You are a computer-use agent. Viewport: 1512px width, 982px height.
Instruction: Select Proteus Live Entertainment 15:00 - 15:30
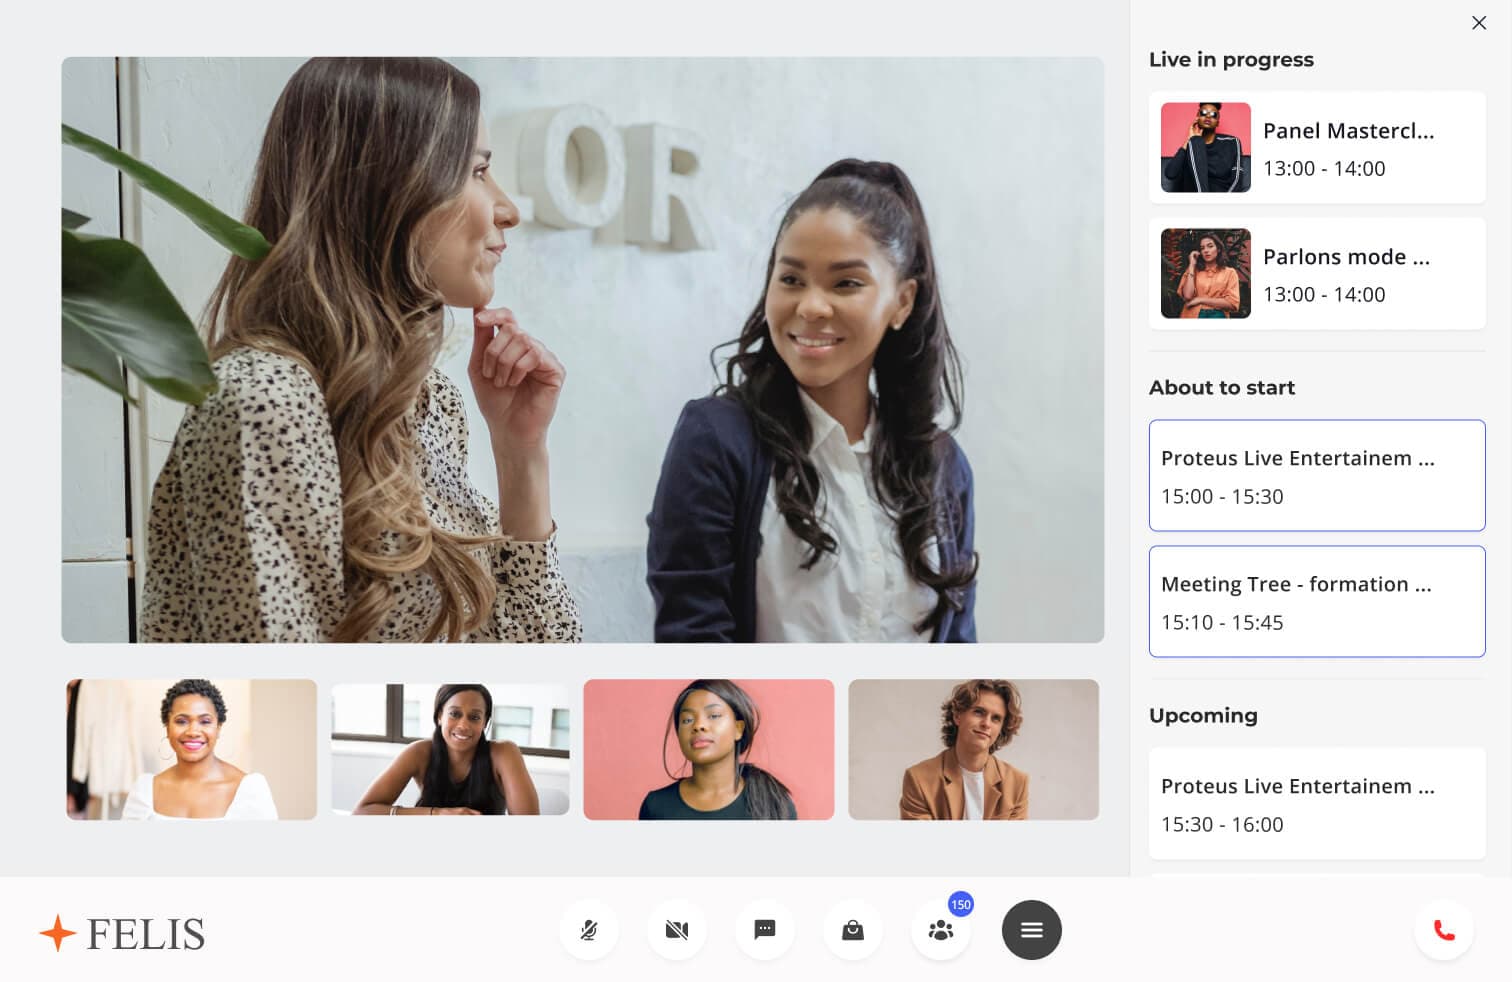1316,476
